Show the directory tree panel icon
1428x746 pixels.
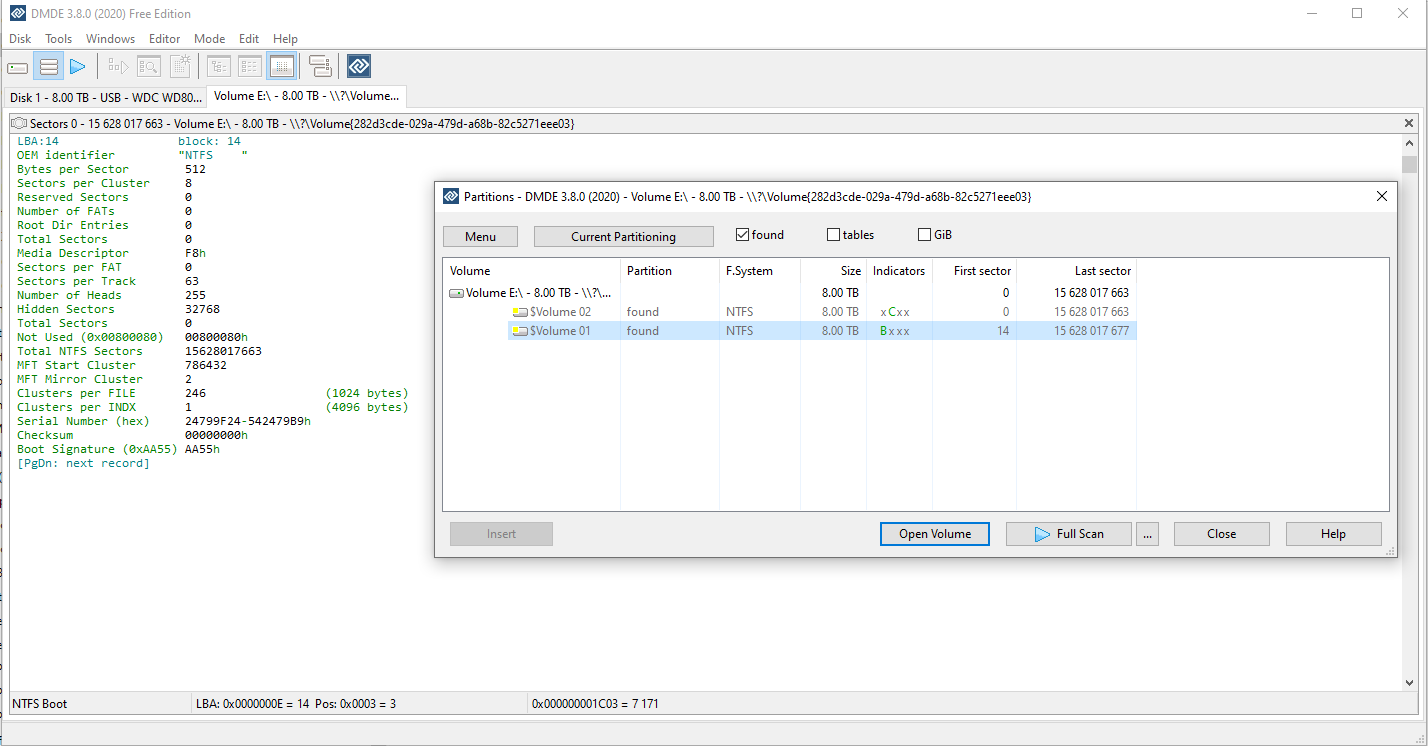coord(219,67)
